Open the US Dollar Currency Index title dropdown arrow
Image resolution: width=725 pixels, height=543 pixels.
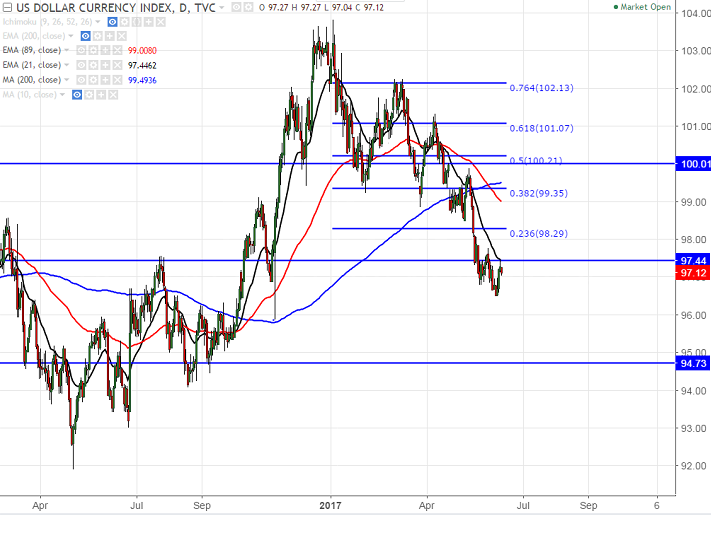[221, 7]
